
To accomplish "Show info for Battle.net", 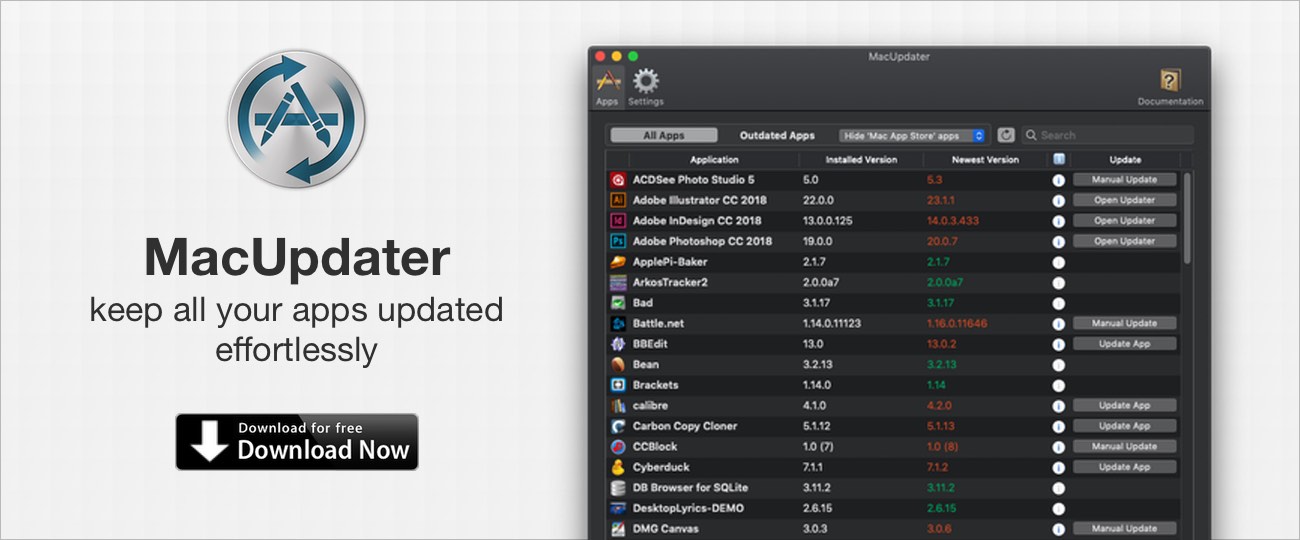I will pyautogui.click(x=1058, y=323).
